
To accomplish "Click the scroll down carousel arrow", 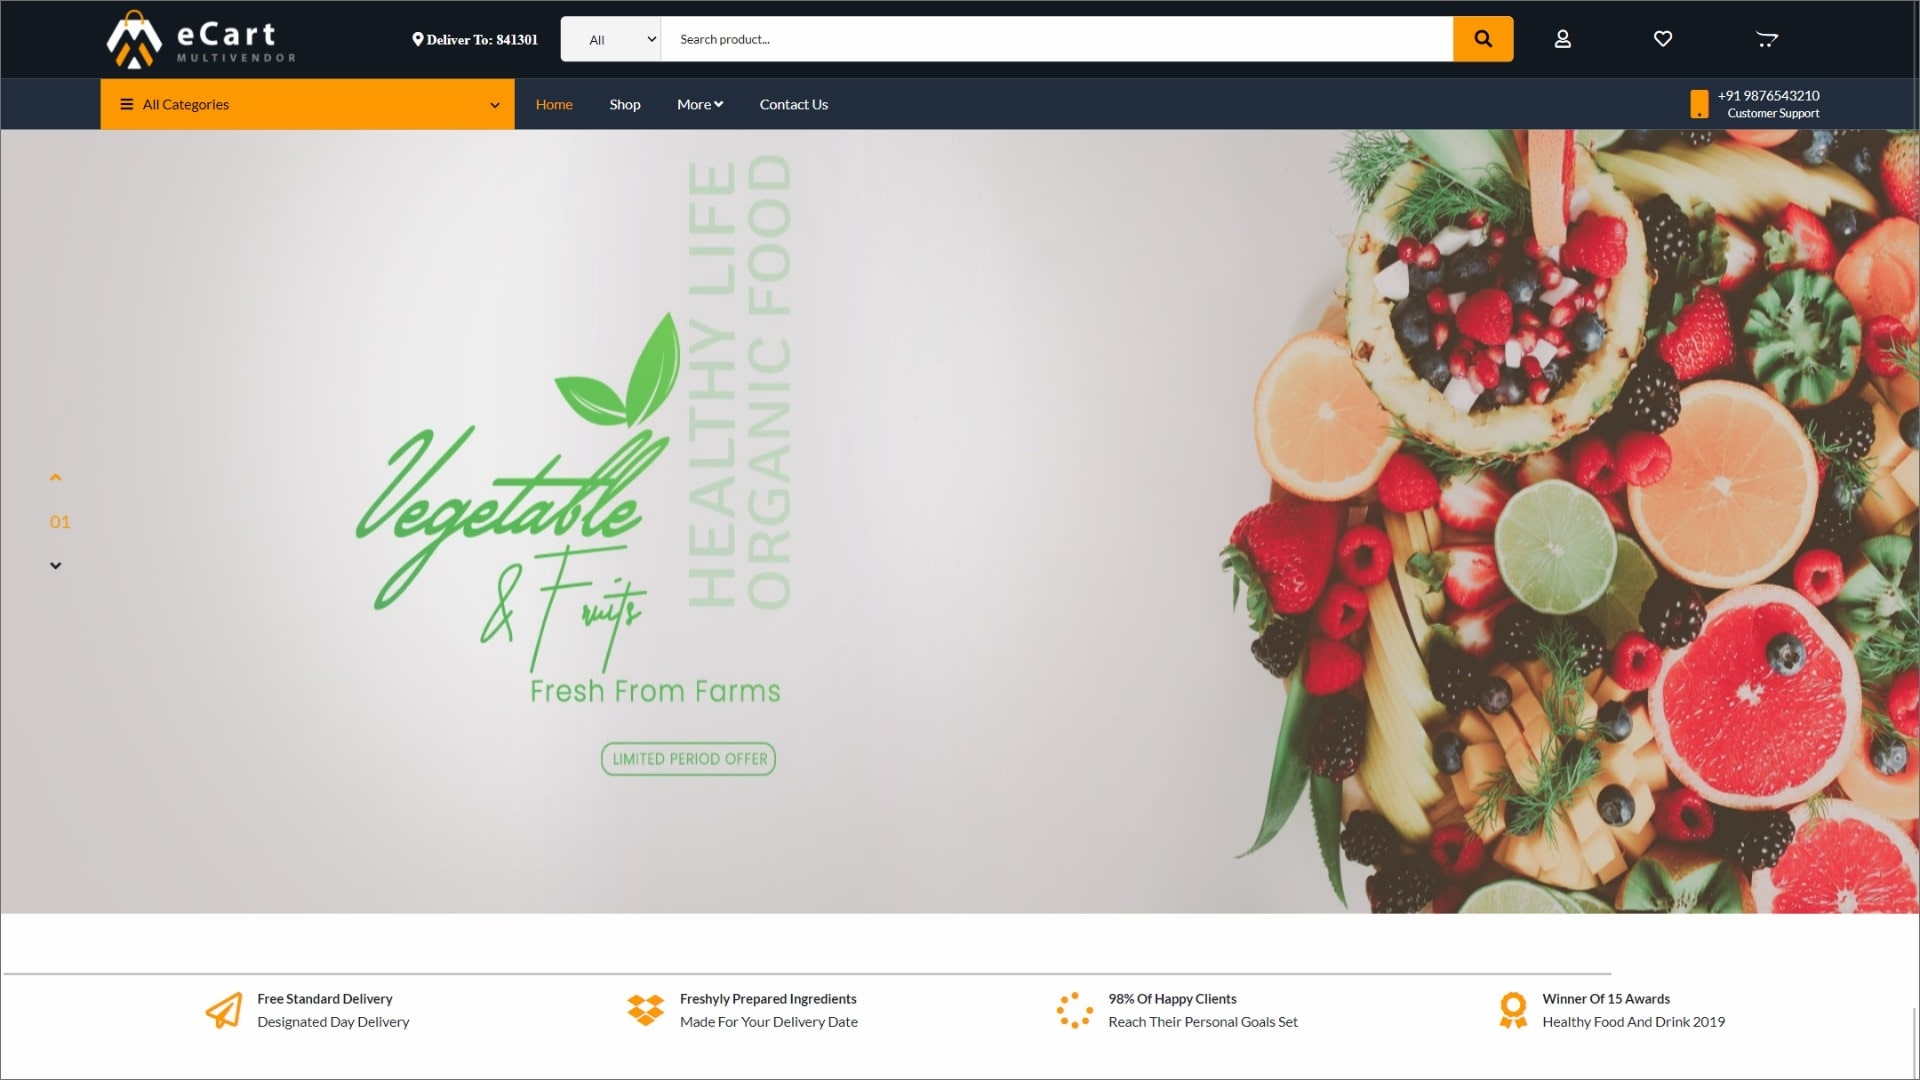I will 55,566.
